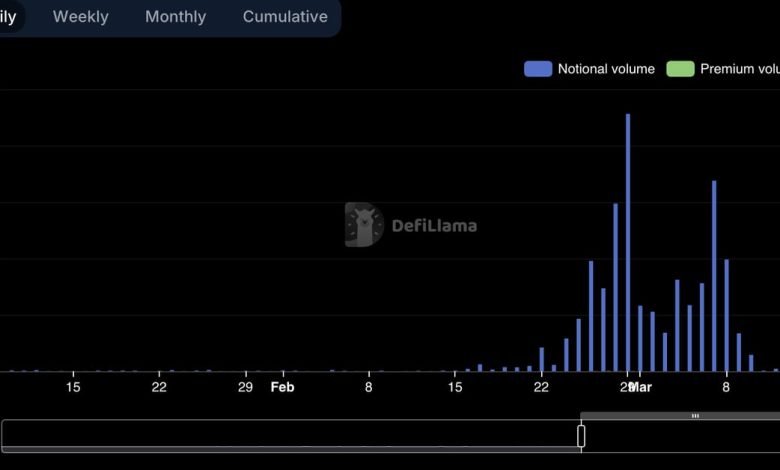Click the left handle of the time range slider
This screenshot has width=780, height=470.
point(581,436)
